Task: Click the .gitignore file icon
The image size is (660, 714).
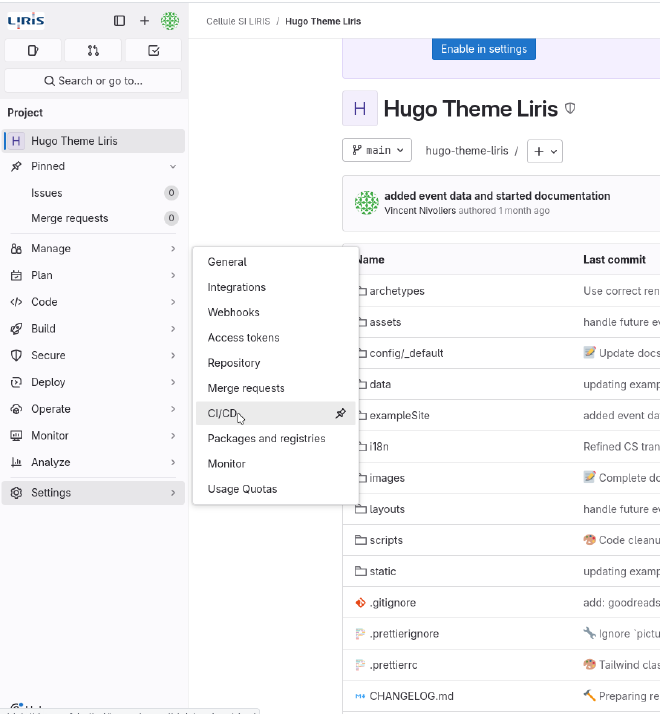Action: click(360, 602)
